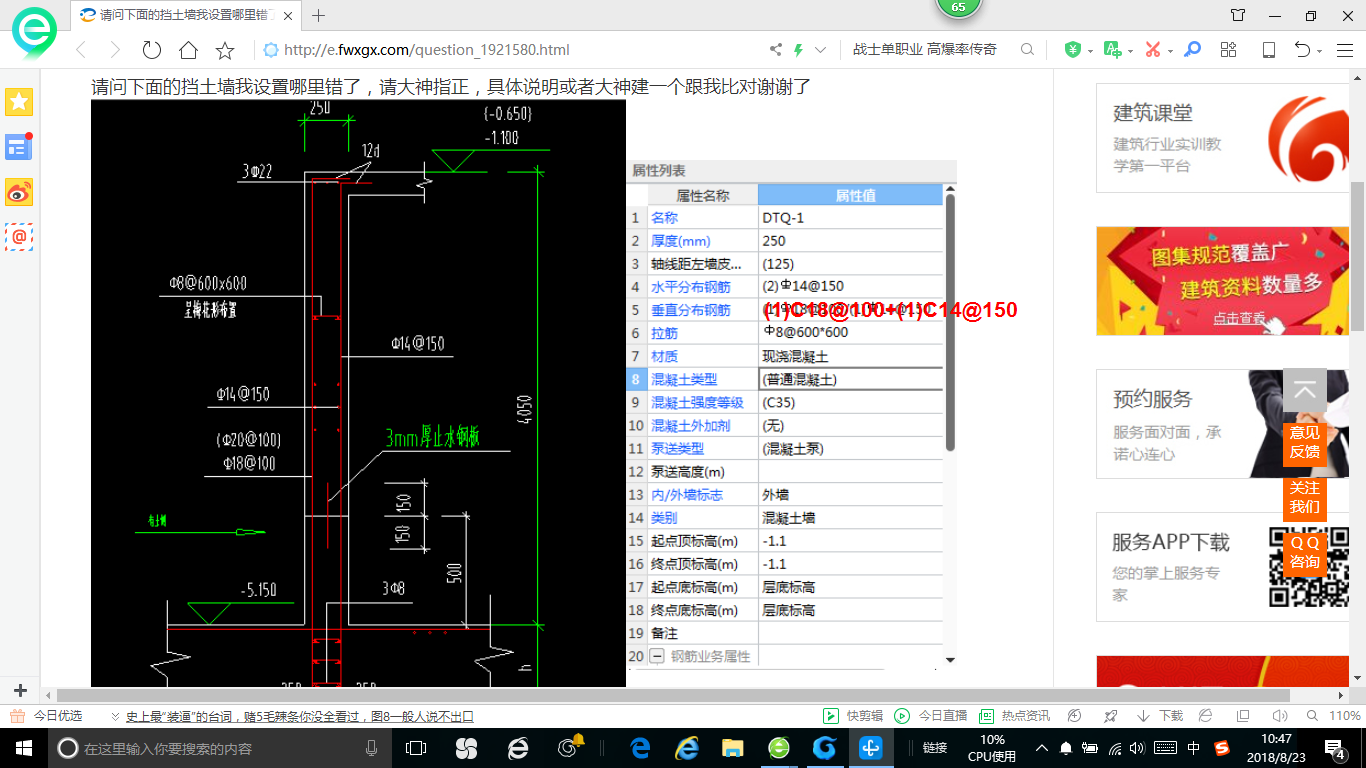Open the 图集规范覆盖广 advertisement banner
The height and width of the screenshot is (768, 1366).
tap(1222, 281)
